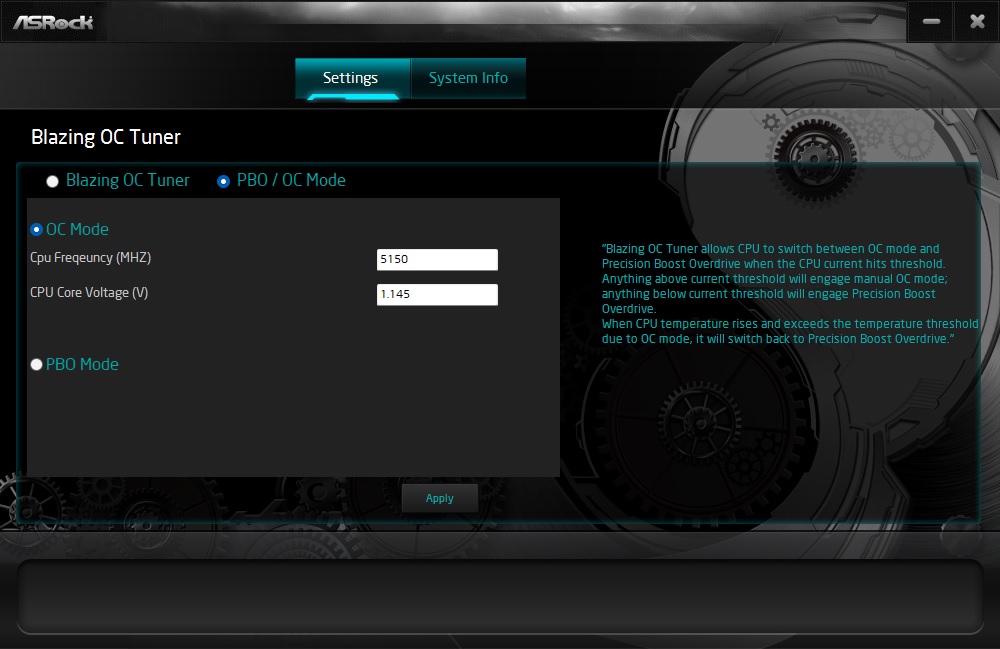The image size is (1000, 649).
Task: Click the ASRock logo
Action: tap(53, 22)
